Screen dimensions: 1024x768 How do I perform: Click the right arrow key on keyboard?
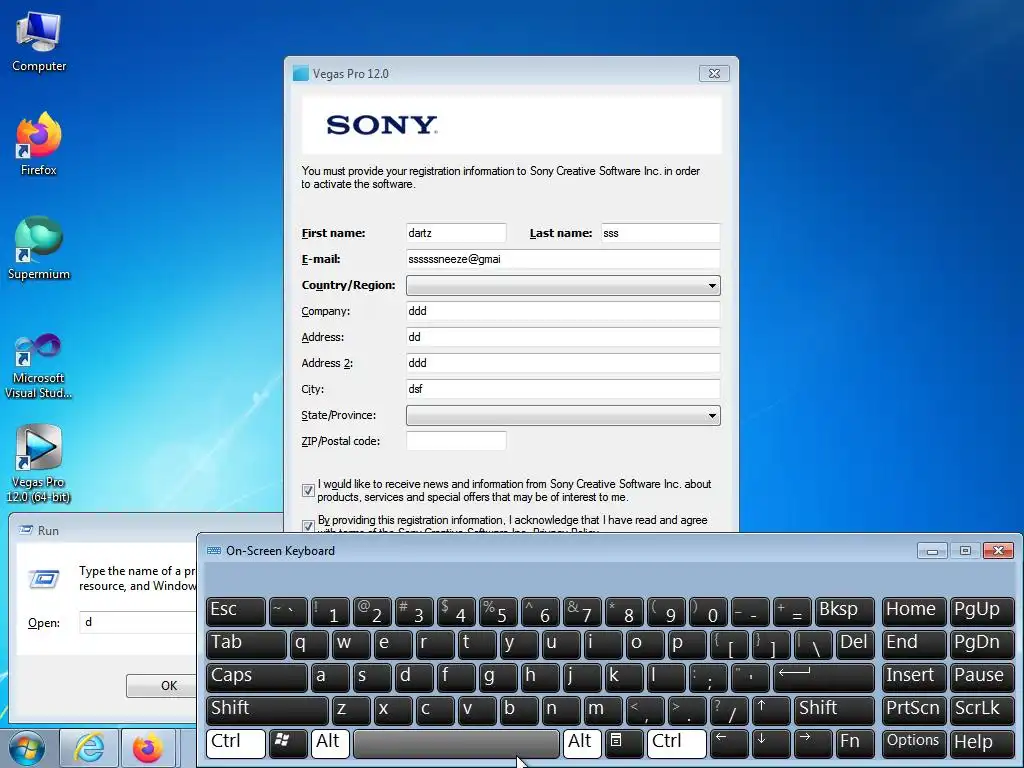point(813,743)
